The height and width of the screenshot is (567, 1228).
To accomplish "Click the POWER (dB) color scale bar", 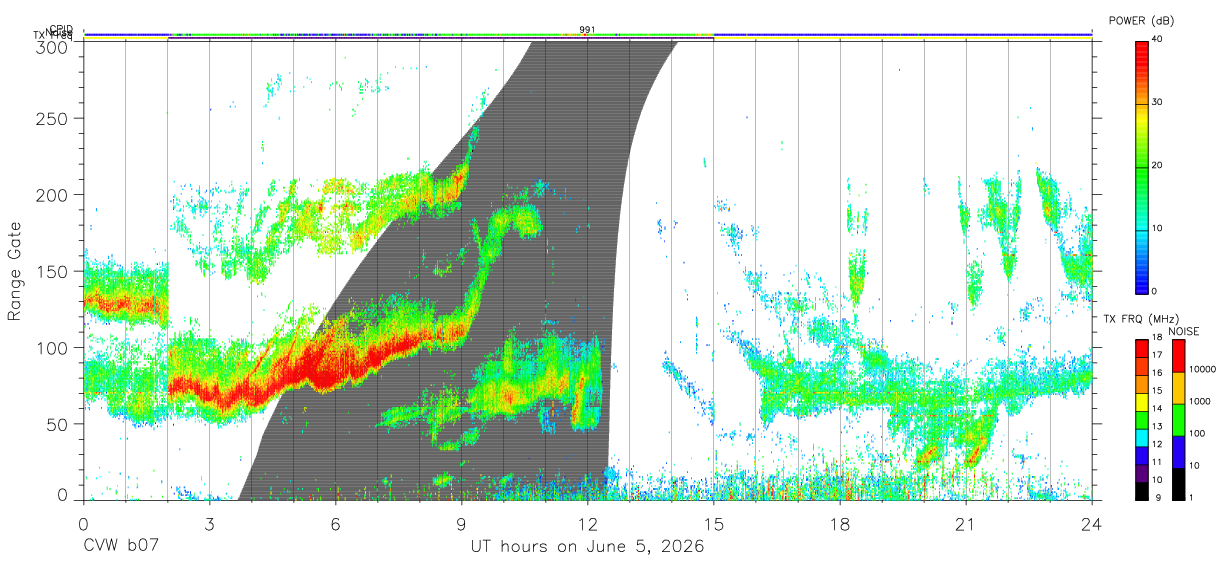I will [1141, 166].
